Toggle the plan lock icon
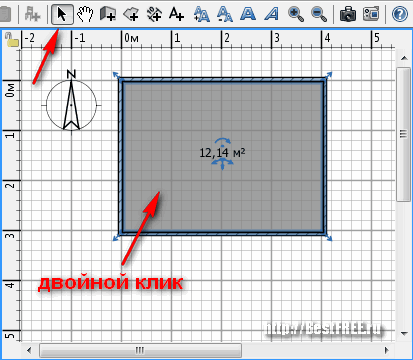Viewport: 413px width, 360px height. (x=12, y=39)
